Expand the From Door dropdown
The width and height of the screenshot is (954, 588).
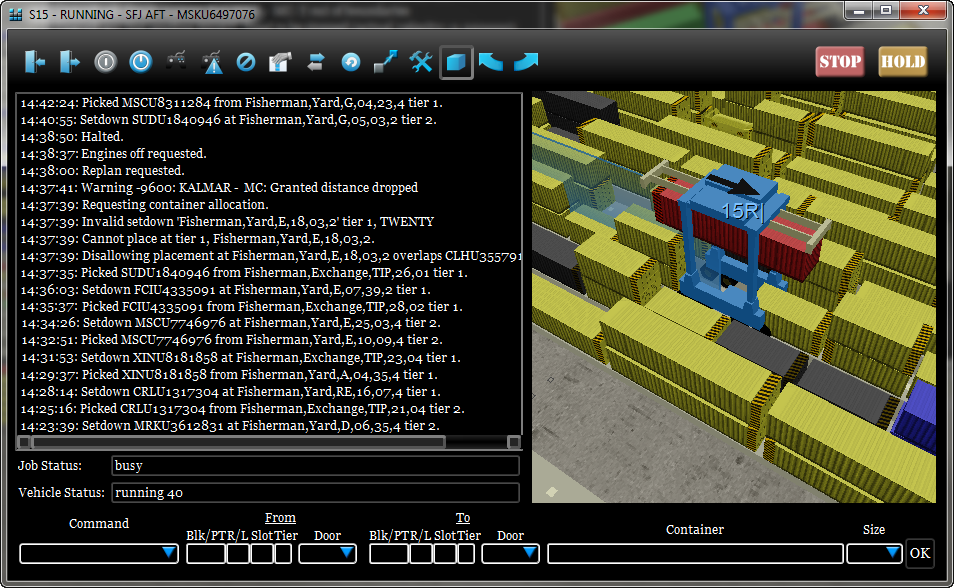coord(327,553)
